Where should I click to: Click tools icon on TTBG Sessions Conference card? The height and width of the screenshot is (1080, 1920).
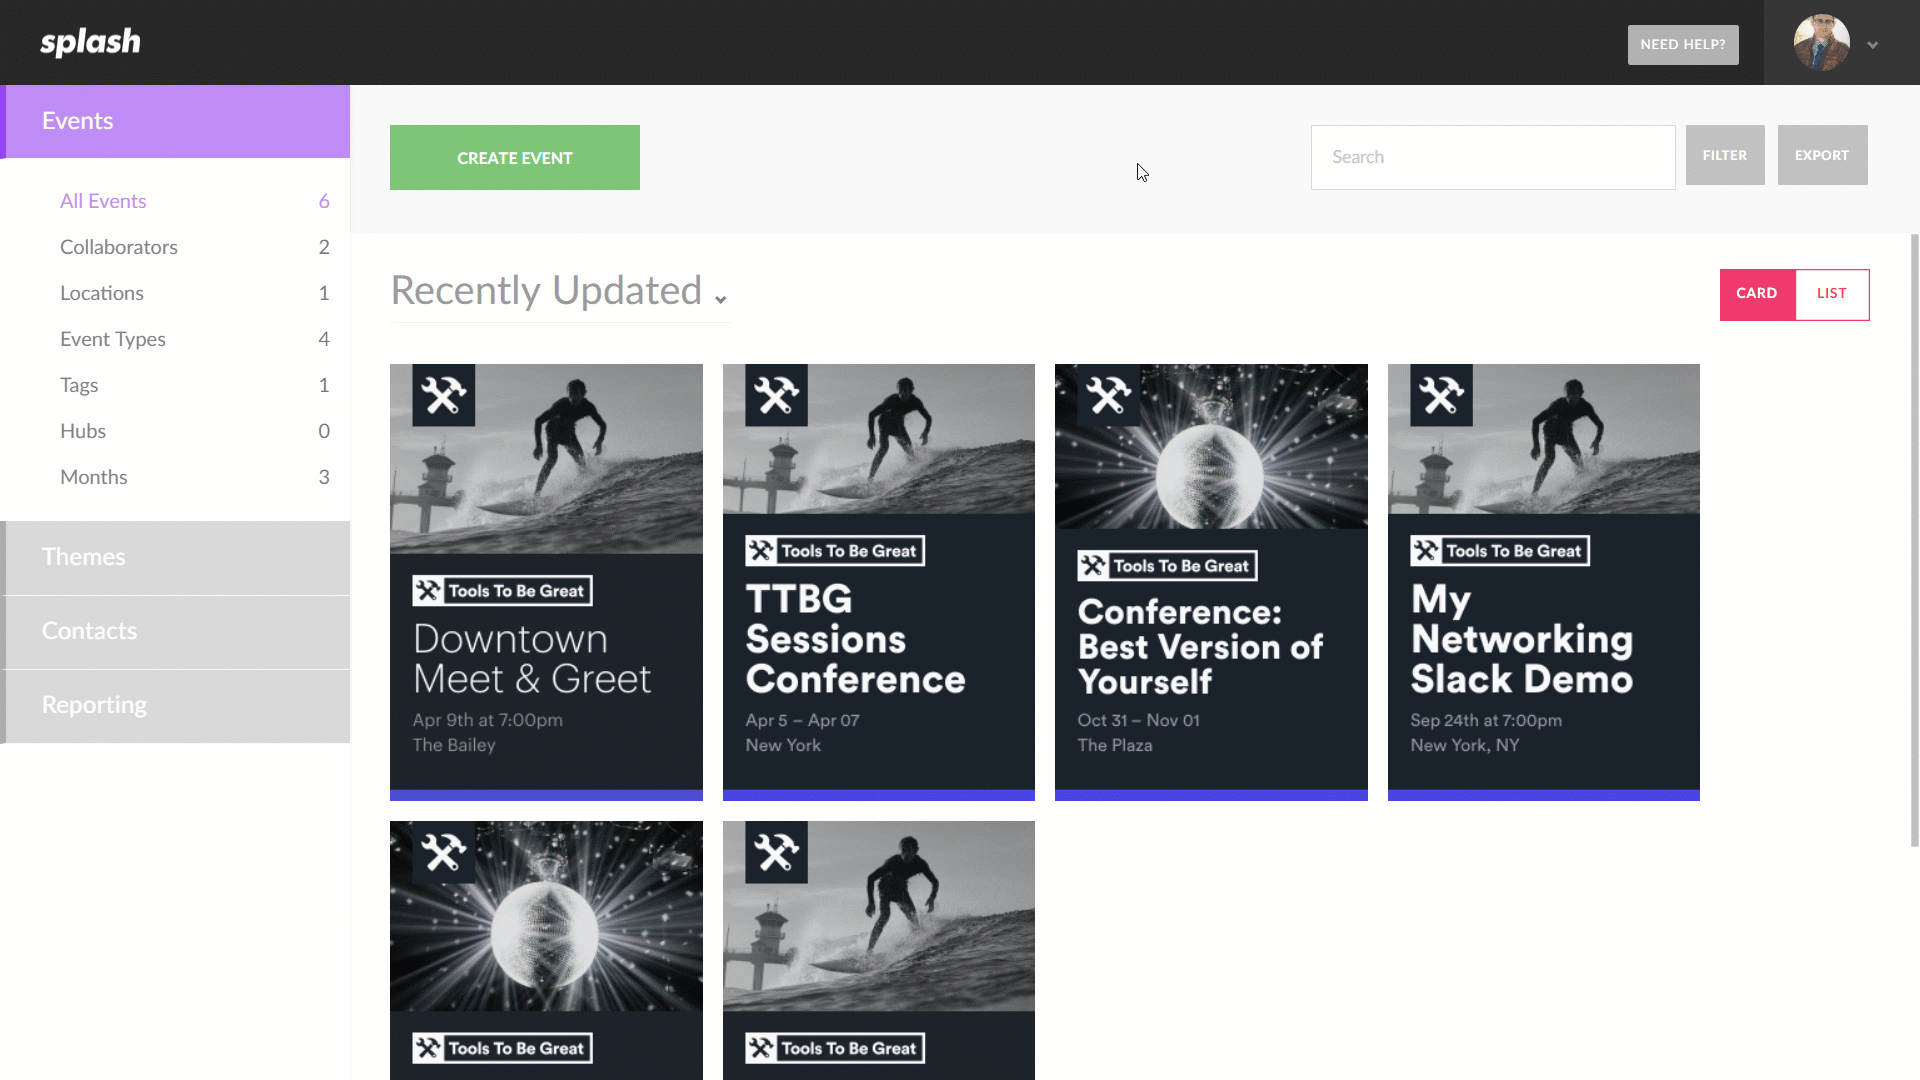[x=776, y=396]
